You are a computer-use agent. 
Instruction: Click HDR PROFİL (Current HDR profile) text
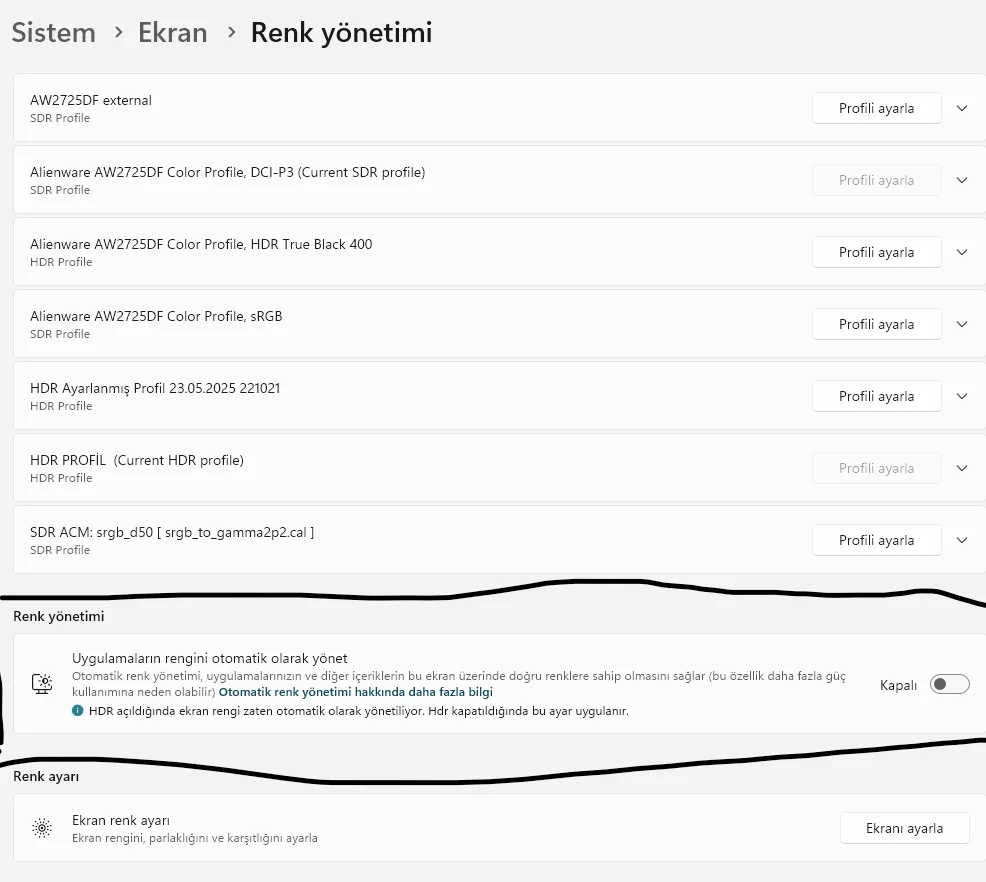(x=137, y=460)
